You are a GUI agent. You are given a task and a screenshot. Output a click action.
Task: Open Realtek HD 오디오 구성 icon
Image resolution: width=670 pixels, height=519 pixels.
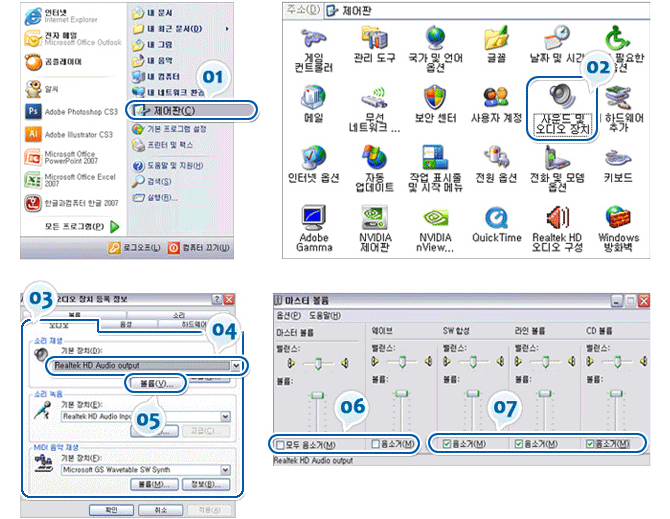tap(558, 224)
